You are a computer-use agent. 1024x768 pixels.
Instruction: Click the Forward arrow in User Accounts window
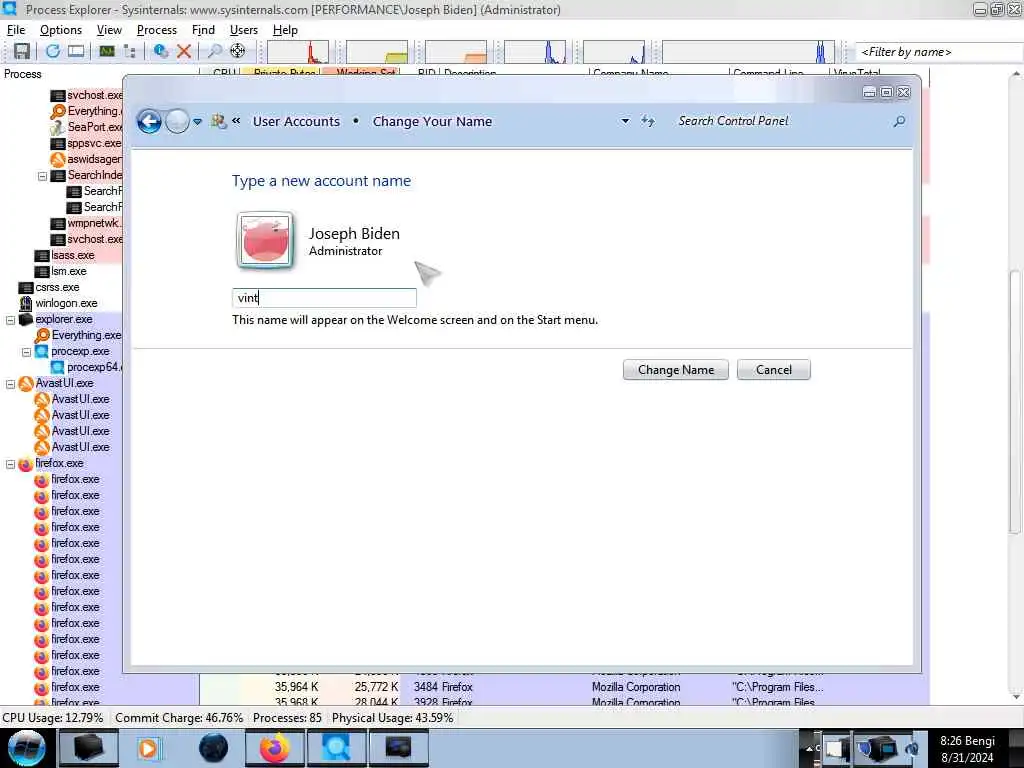coord(177,121)
